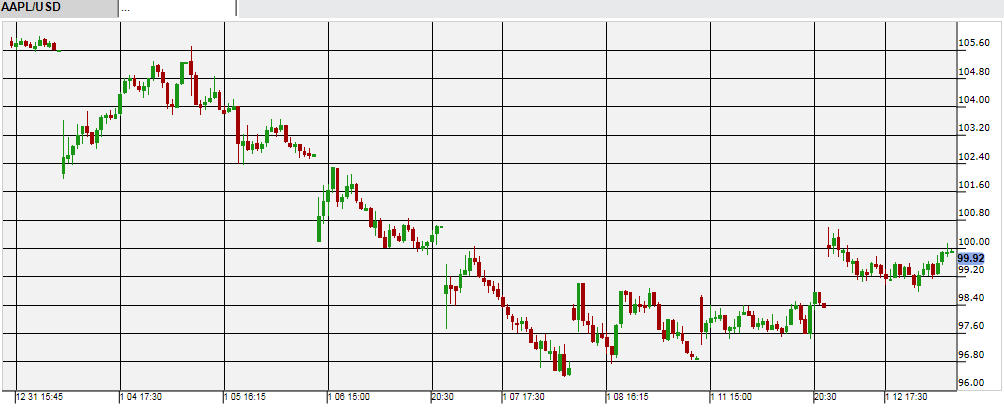This screenshot has width=1004, height=414.
Task: Click the 102.40 price axis label
Action: (x=973, y=157)
